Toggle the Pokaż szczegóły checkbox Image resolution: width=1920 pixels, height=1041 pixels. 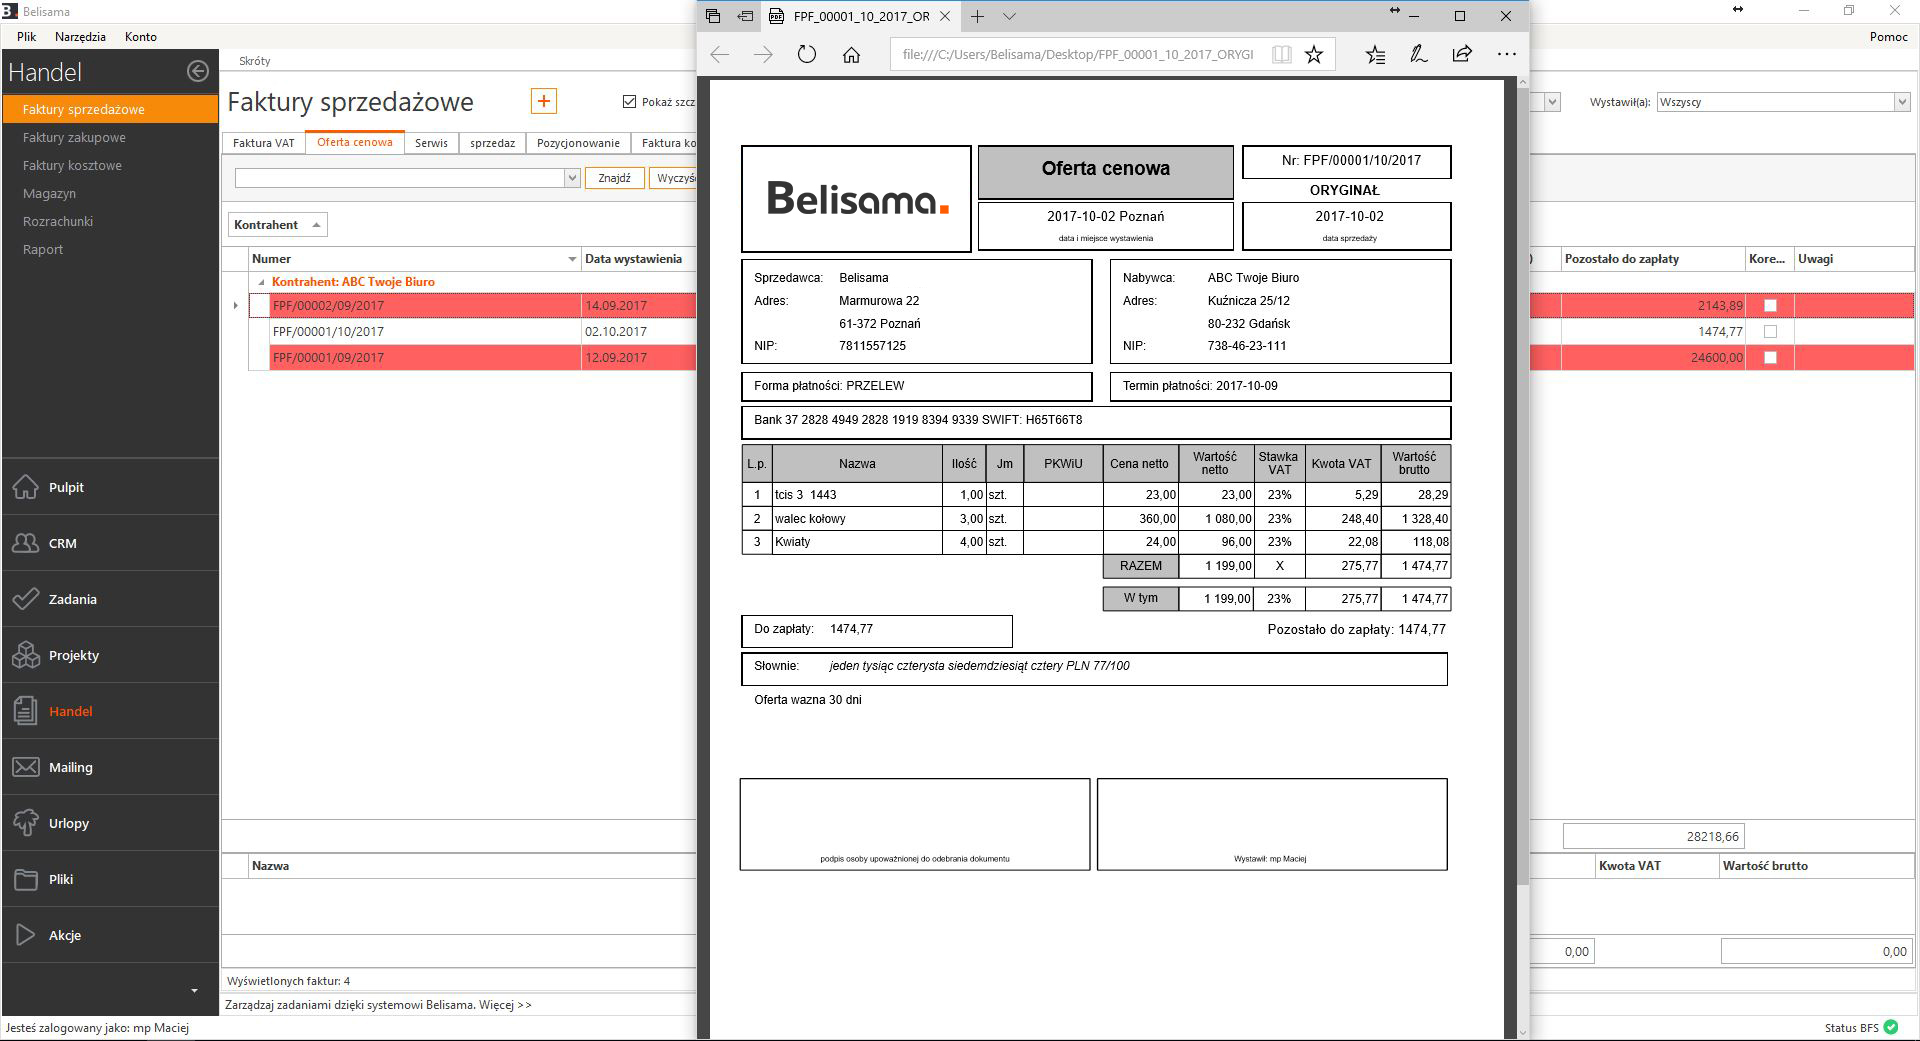pyautogui.click(x=629, y=102)
